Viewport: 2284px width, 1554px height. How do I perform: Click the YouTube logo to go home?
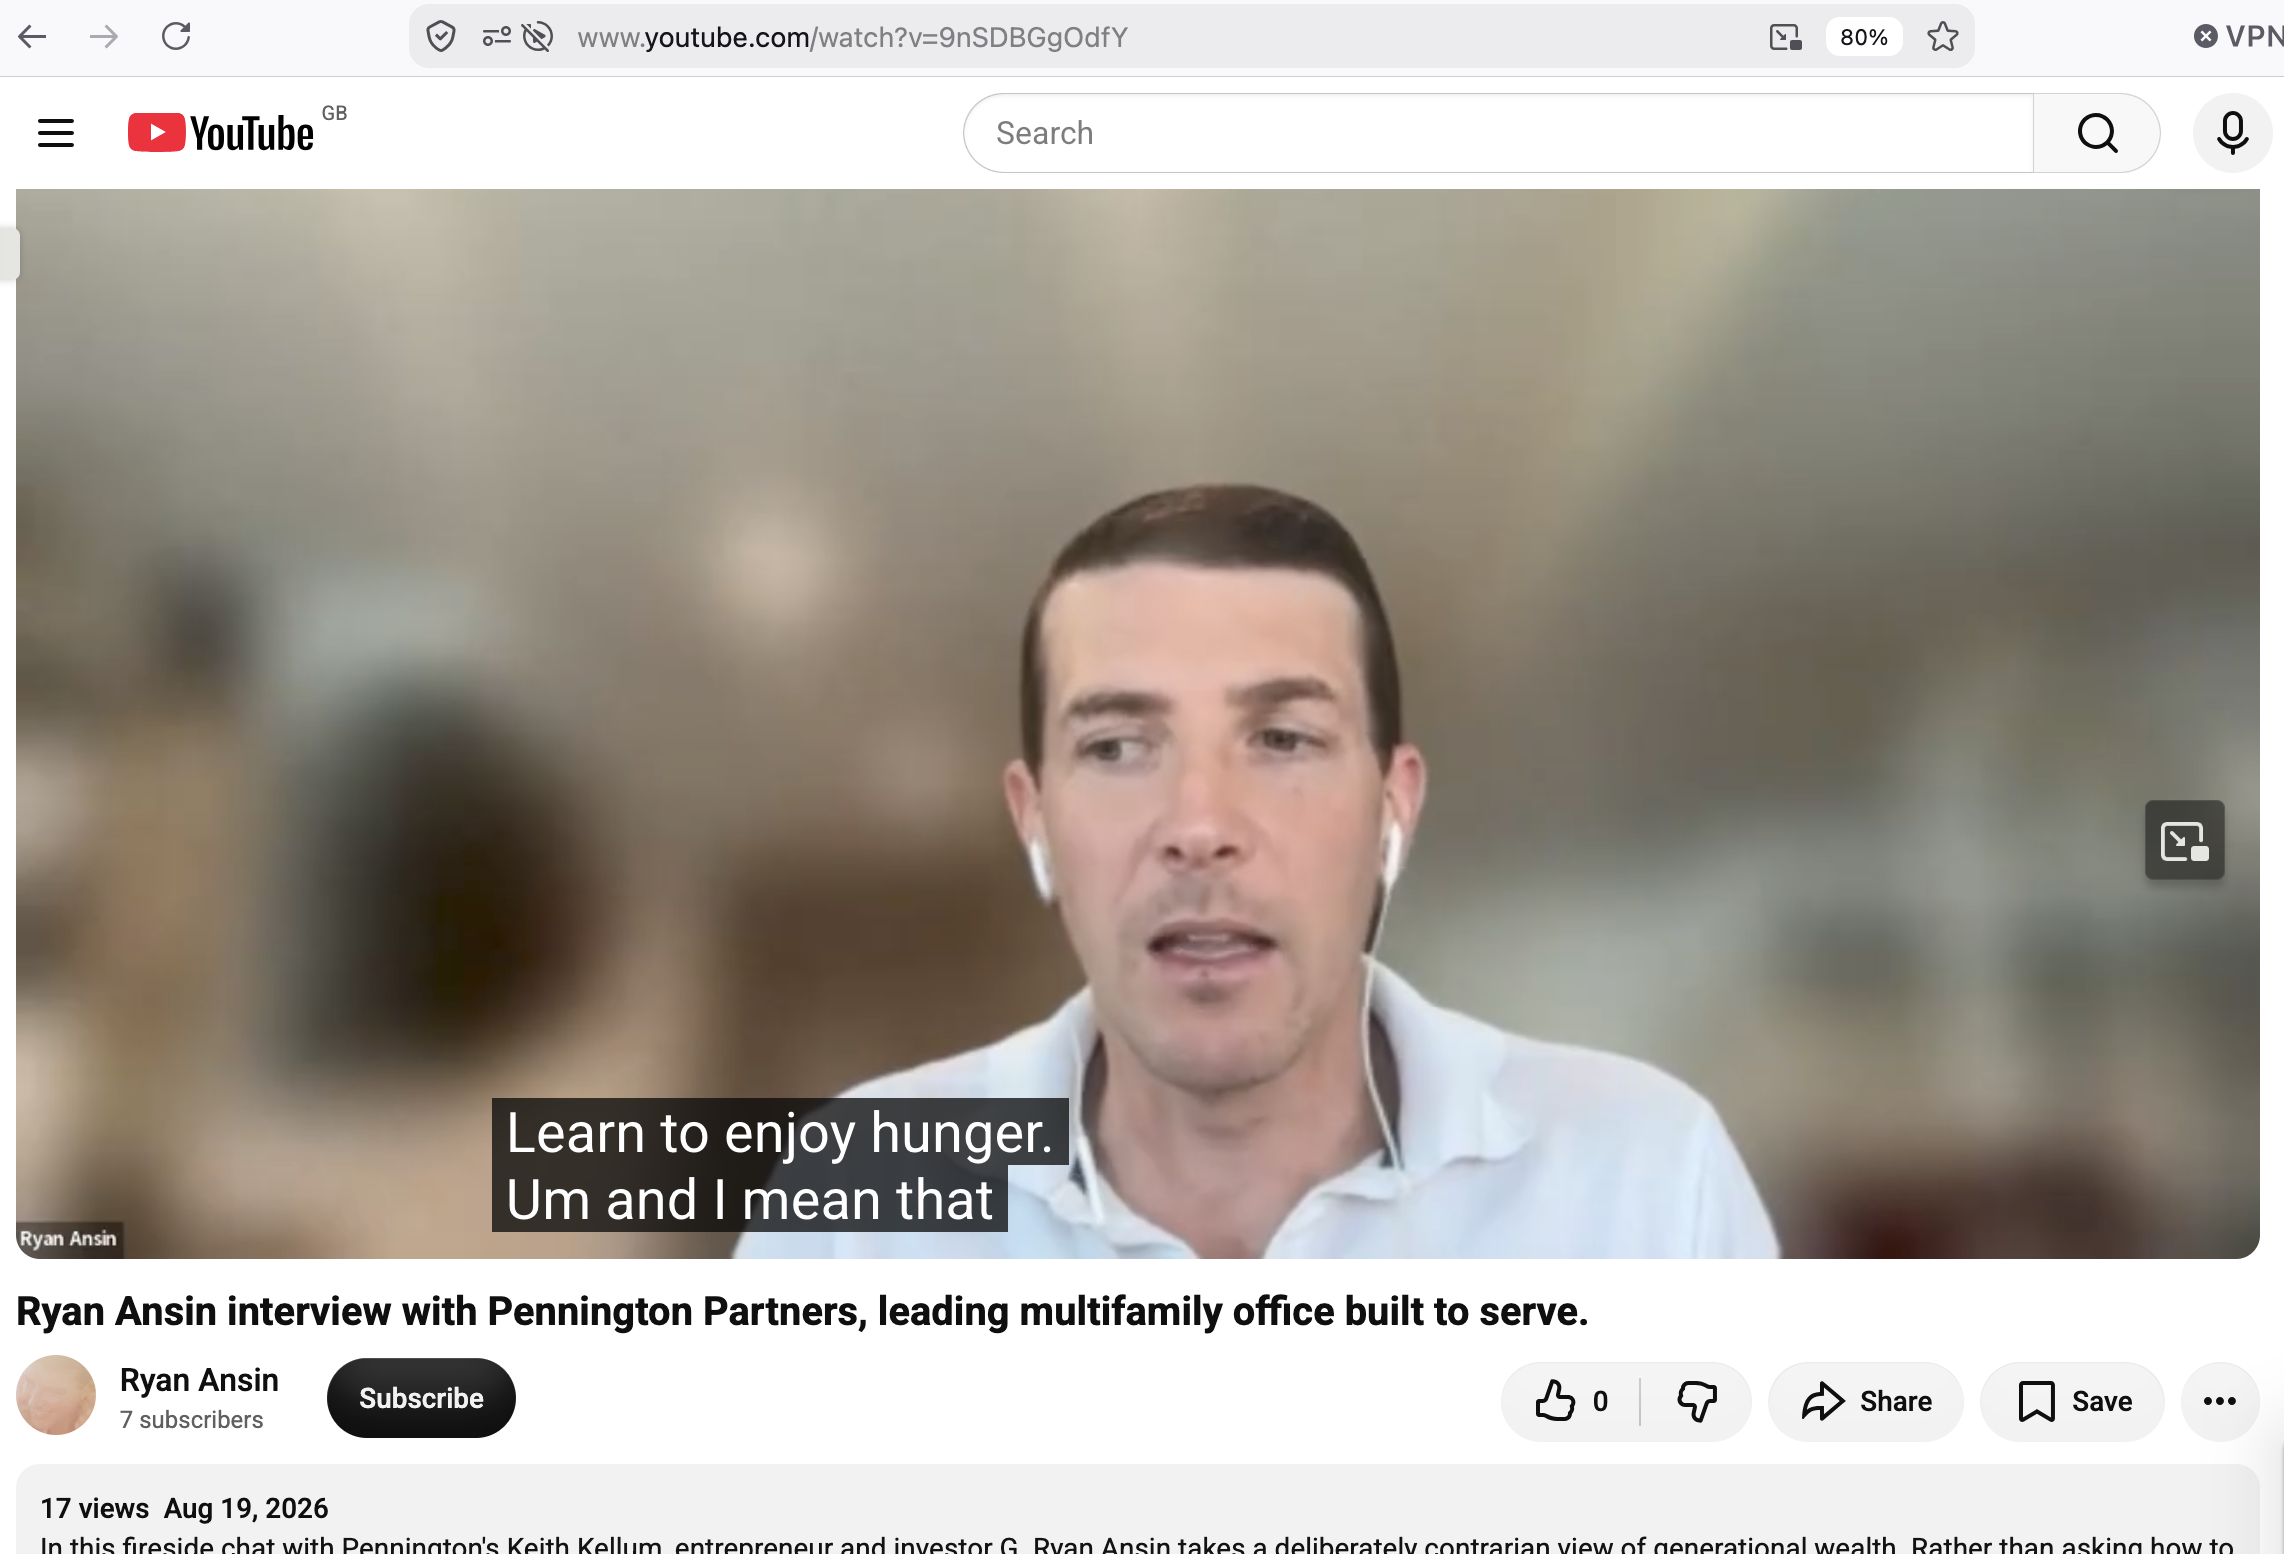pos(221,133)
